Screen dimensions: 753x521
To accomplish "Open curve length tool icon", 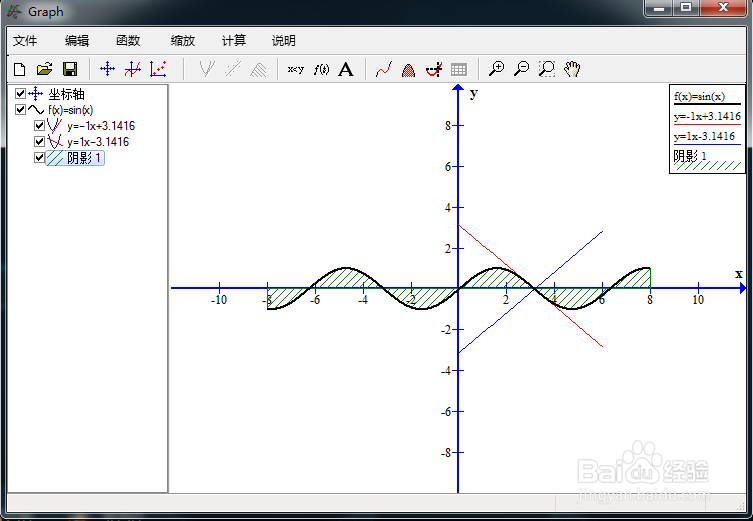I will 434,69.
